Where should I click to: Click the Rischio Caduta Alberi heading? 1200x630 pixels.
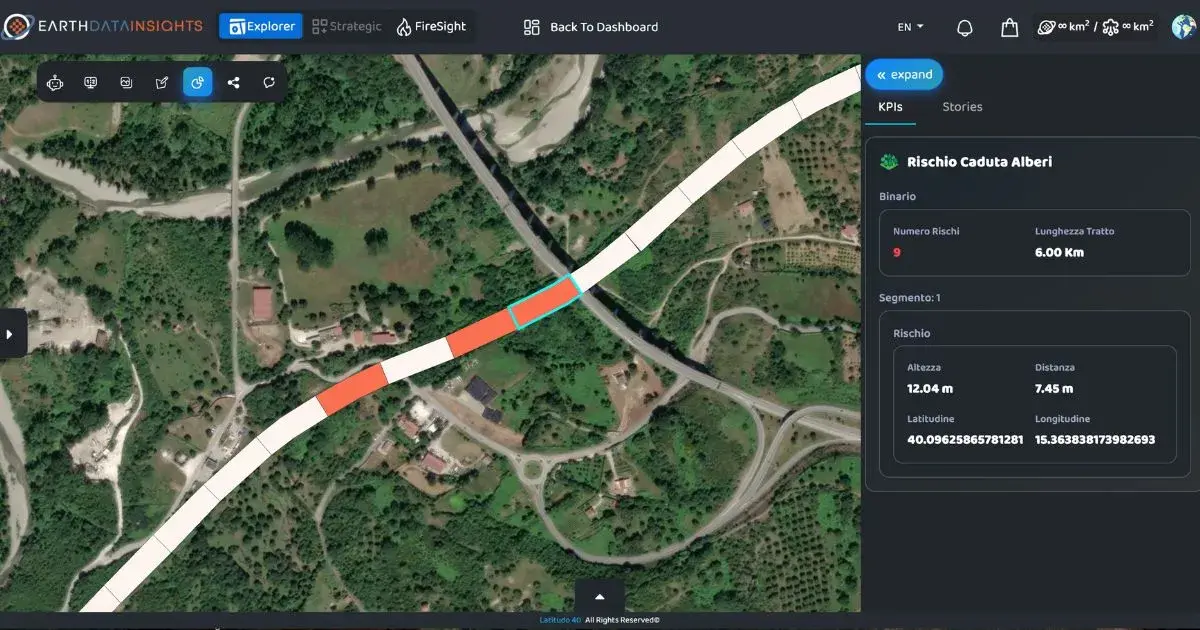pos(979,162)
